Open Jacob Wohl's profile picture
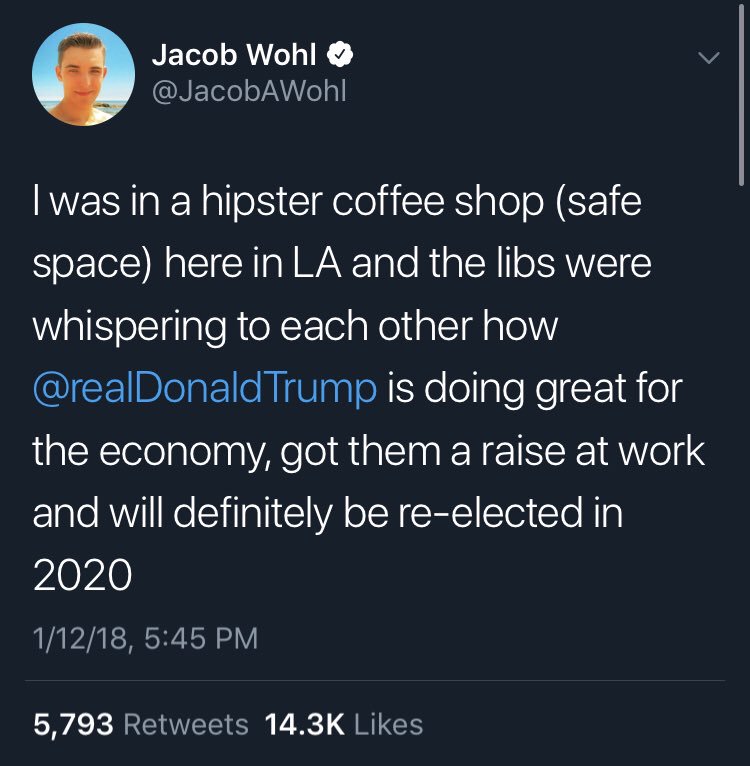750x766 pixels. 83,75
